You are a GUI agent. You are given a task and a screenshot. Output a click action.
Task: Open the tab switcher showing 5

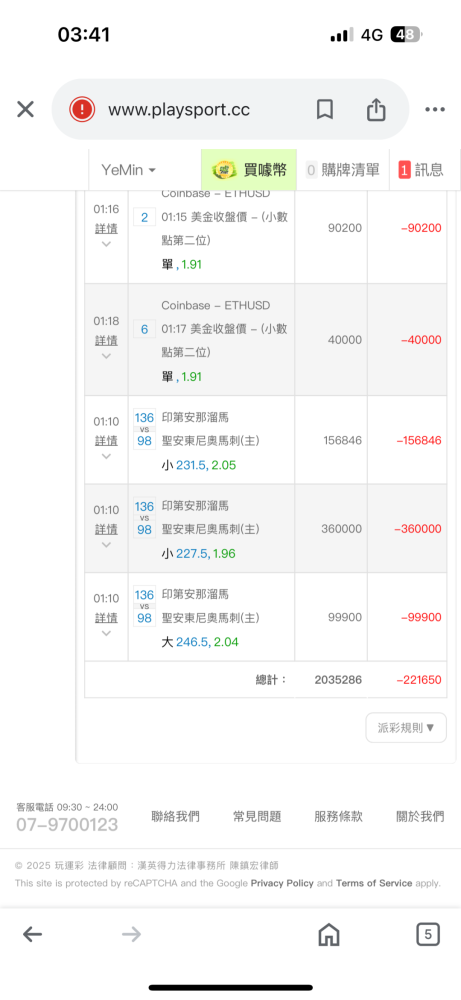[x=428, y=934]
